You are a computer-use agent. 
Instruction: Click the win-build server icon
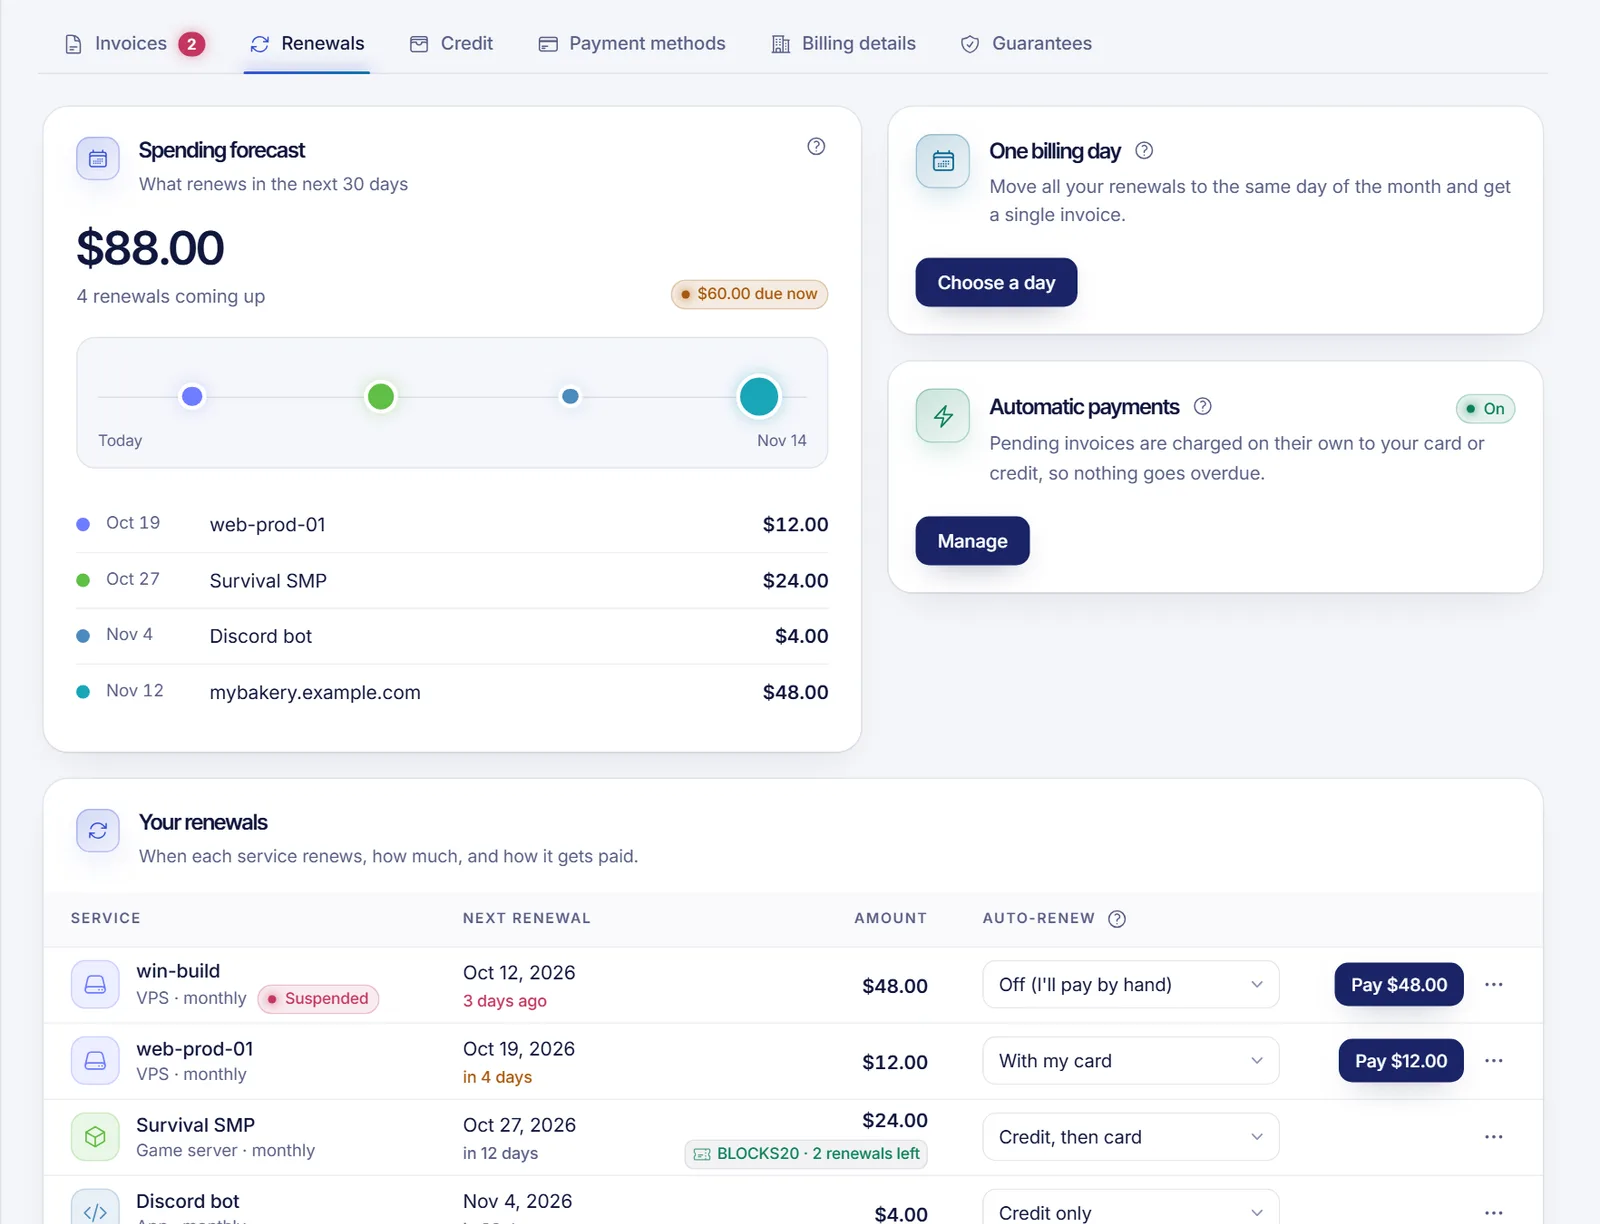[95, 985]
